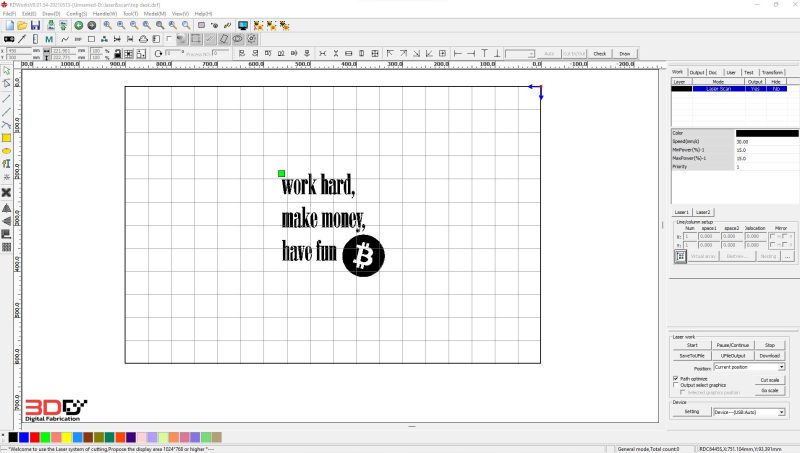
Task: Click the black X delete tool
Action: [x=6, y=192]
